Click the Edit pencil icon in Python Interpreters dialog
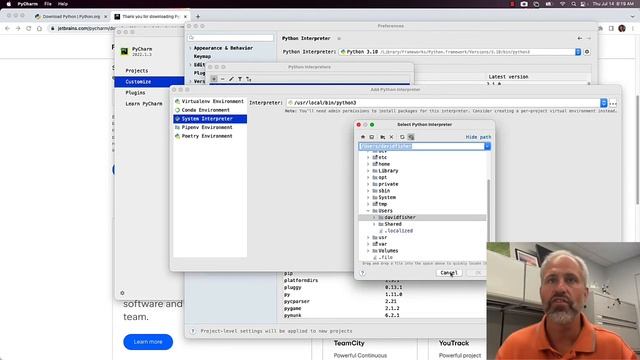This screenshot has height=360, width=640. (x=231, y=79)
